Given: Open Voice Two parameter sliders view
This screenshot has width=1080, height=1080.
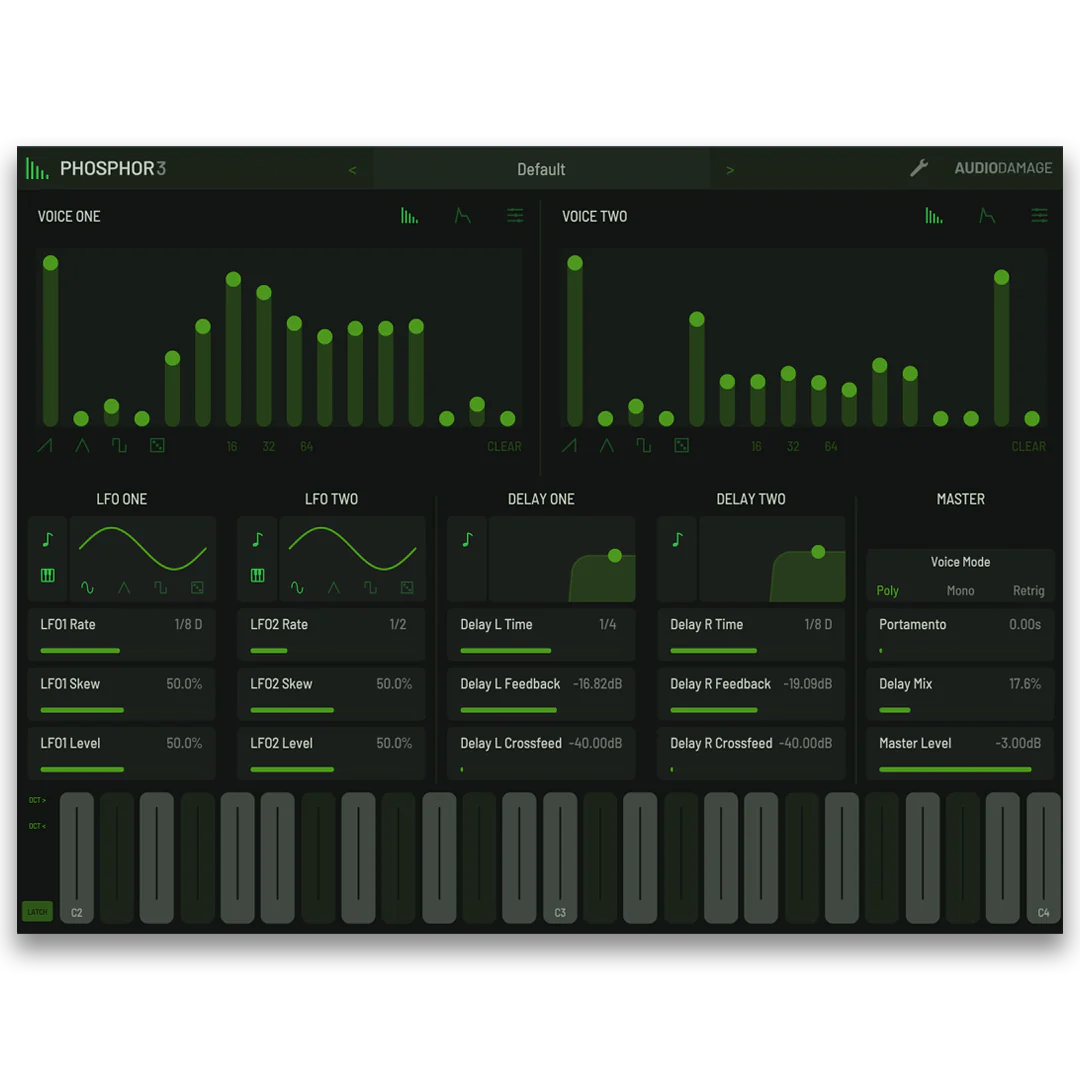Looking at the screenshot, I should pyautogui.click(x=1039, y=216).
